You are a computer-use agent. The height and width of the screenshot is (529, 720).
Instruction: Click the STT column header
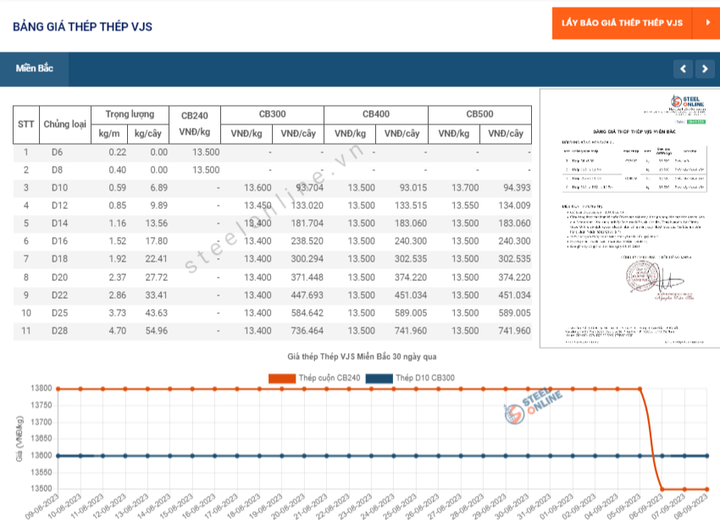(x=26, y=124)
